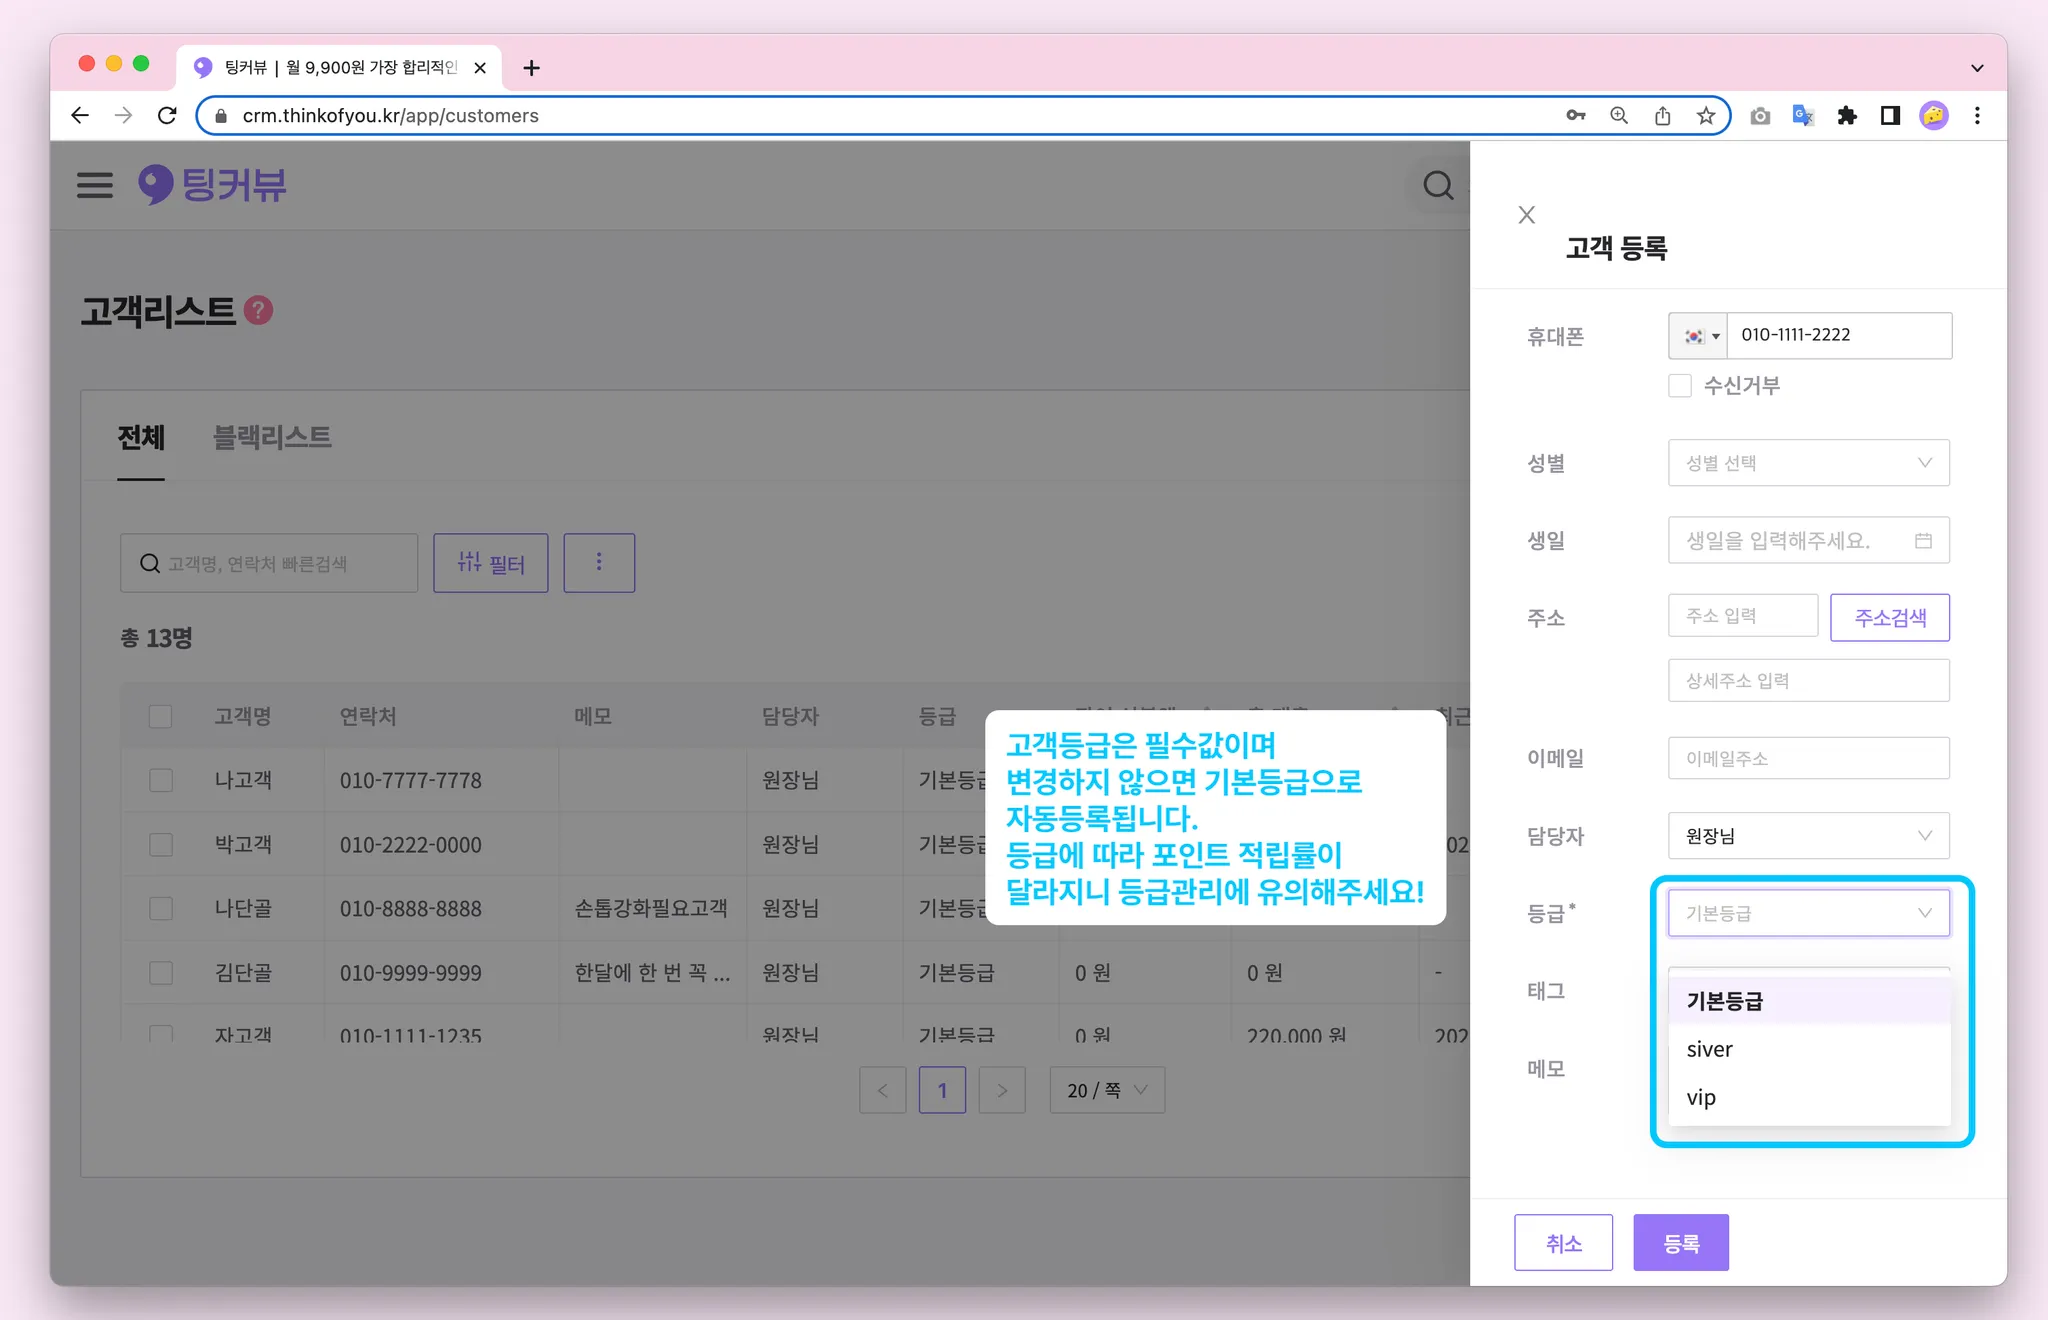The image size is (2048, 1320).
Task: Close the 고객 등록 panel with X
Action: click(x=1526, y=215)
